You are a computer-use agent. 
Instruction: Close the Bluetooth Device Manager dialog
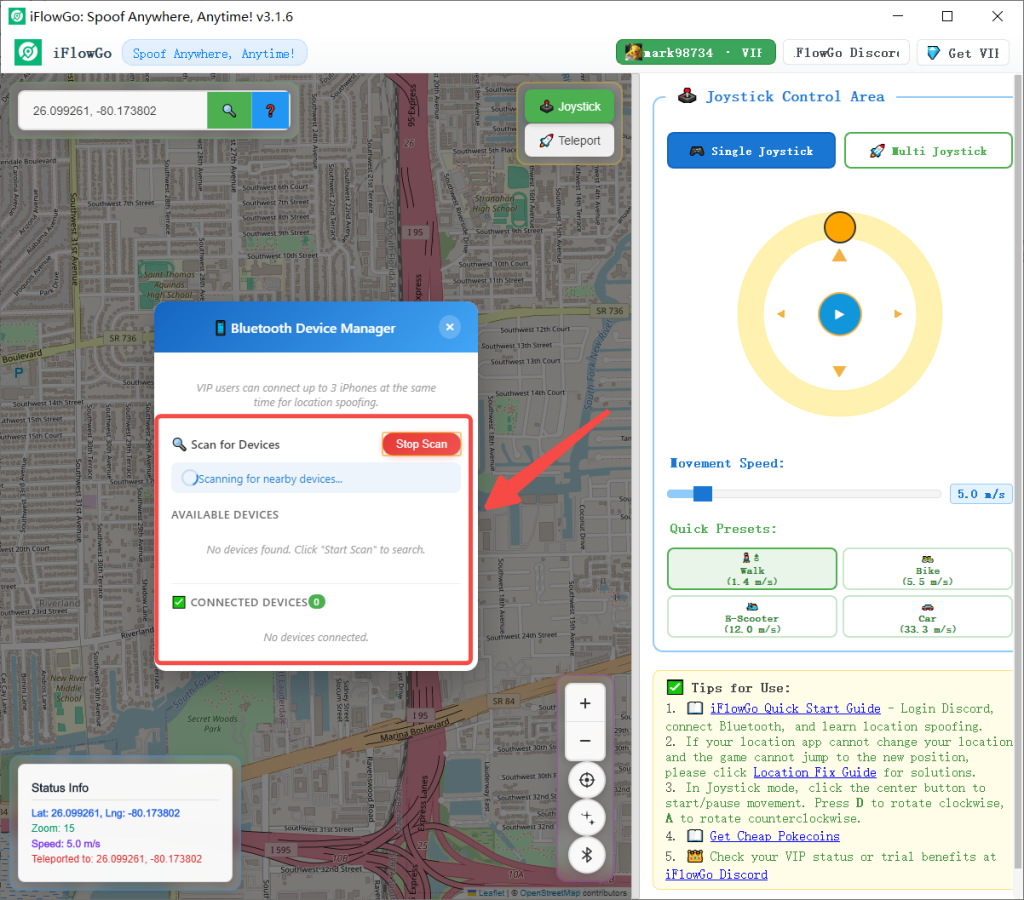pos(450,327)
